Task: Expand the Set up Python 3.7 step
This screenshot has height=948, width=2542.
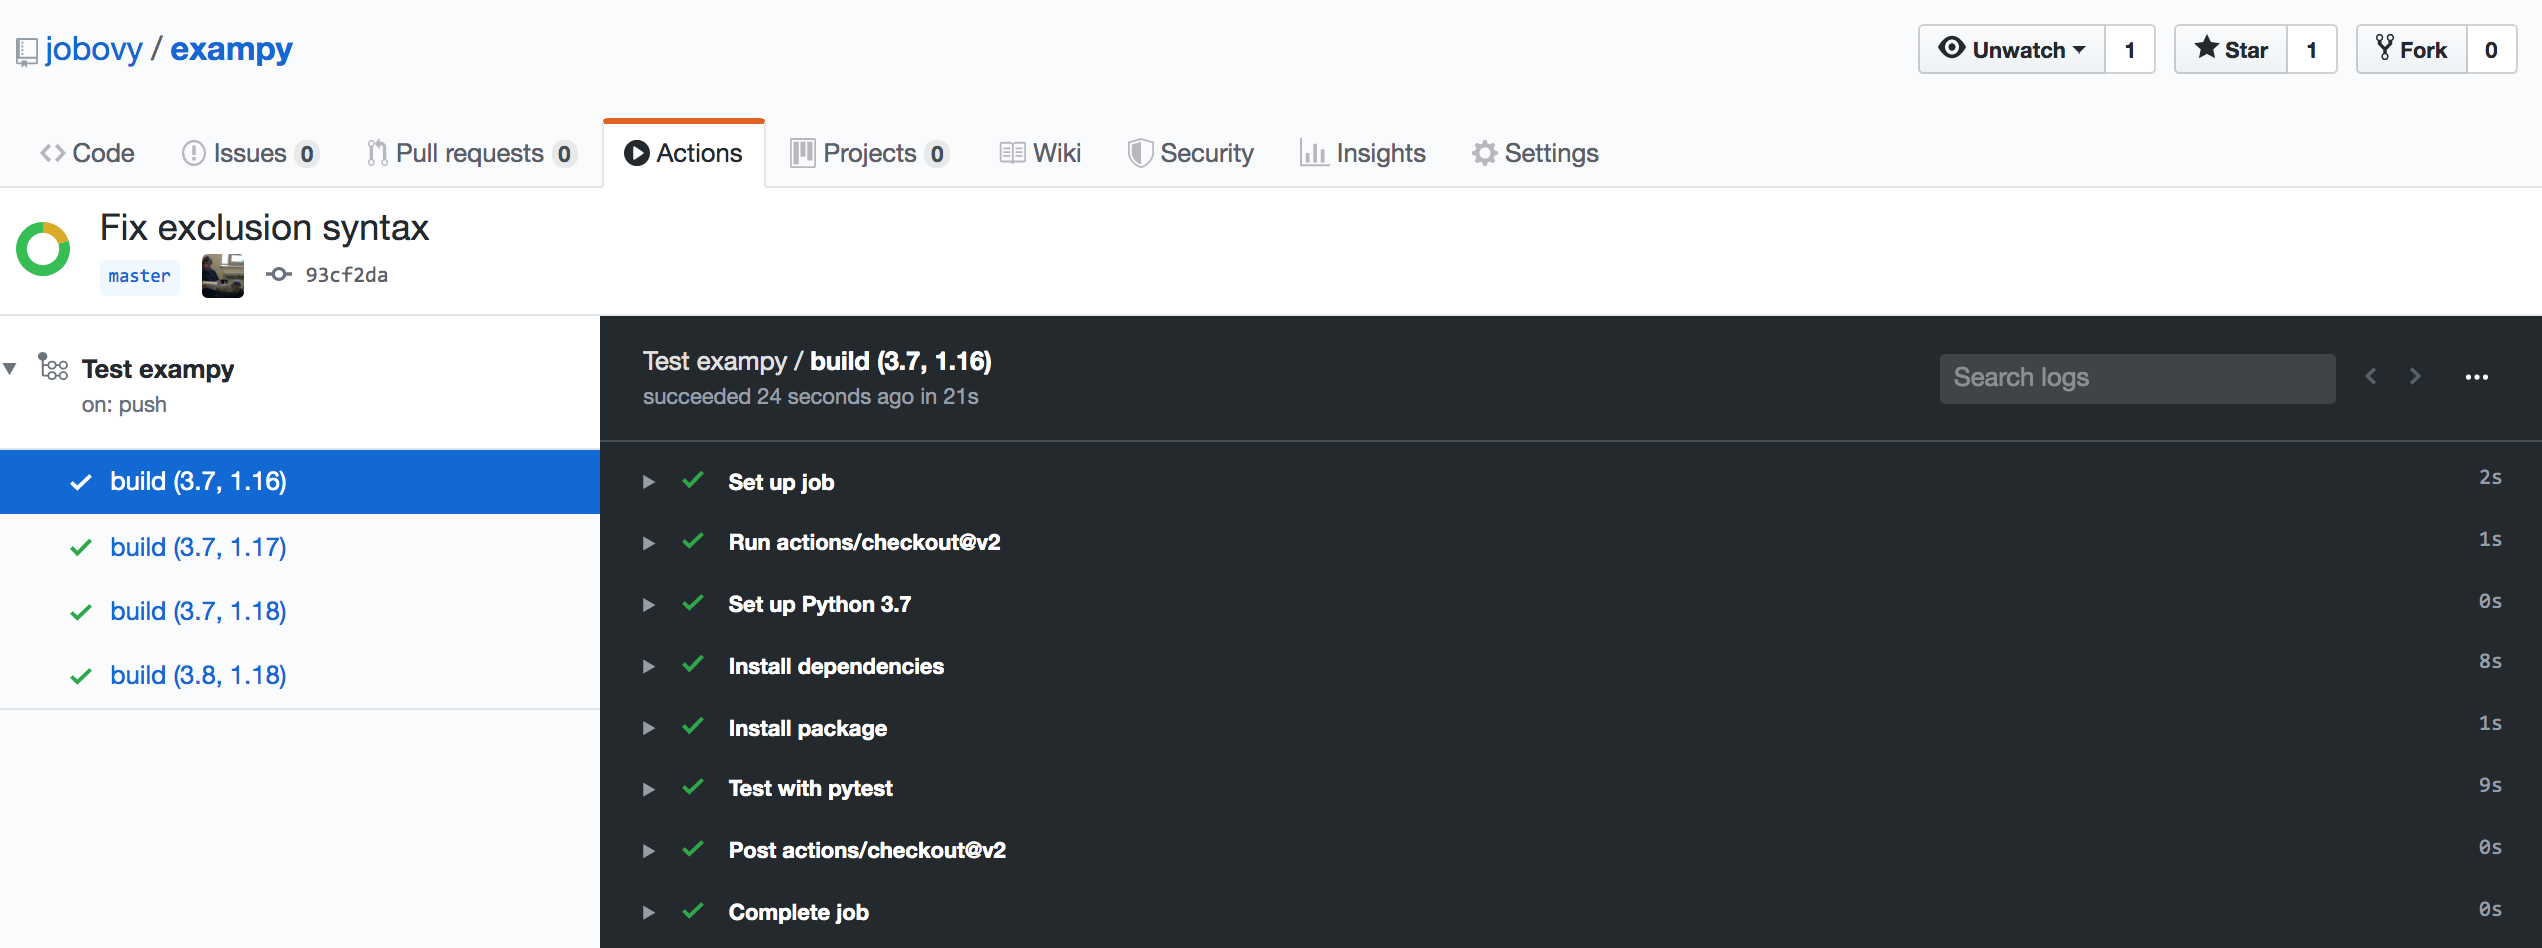Action: [x=648, y=605]
